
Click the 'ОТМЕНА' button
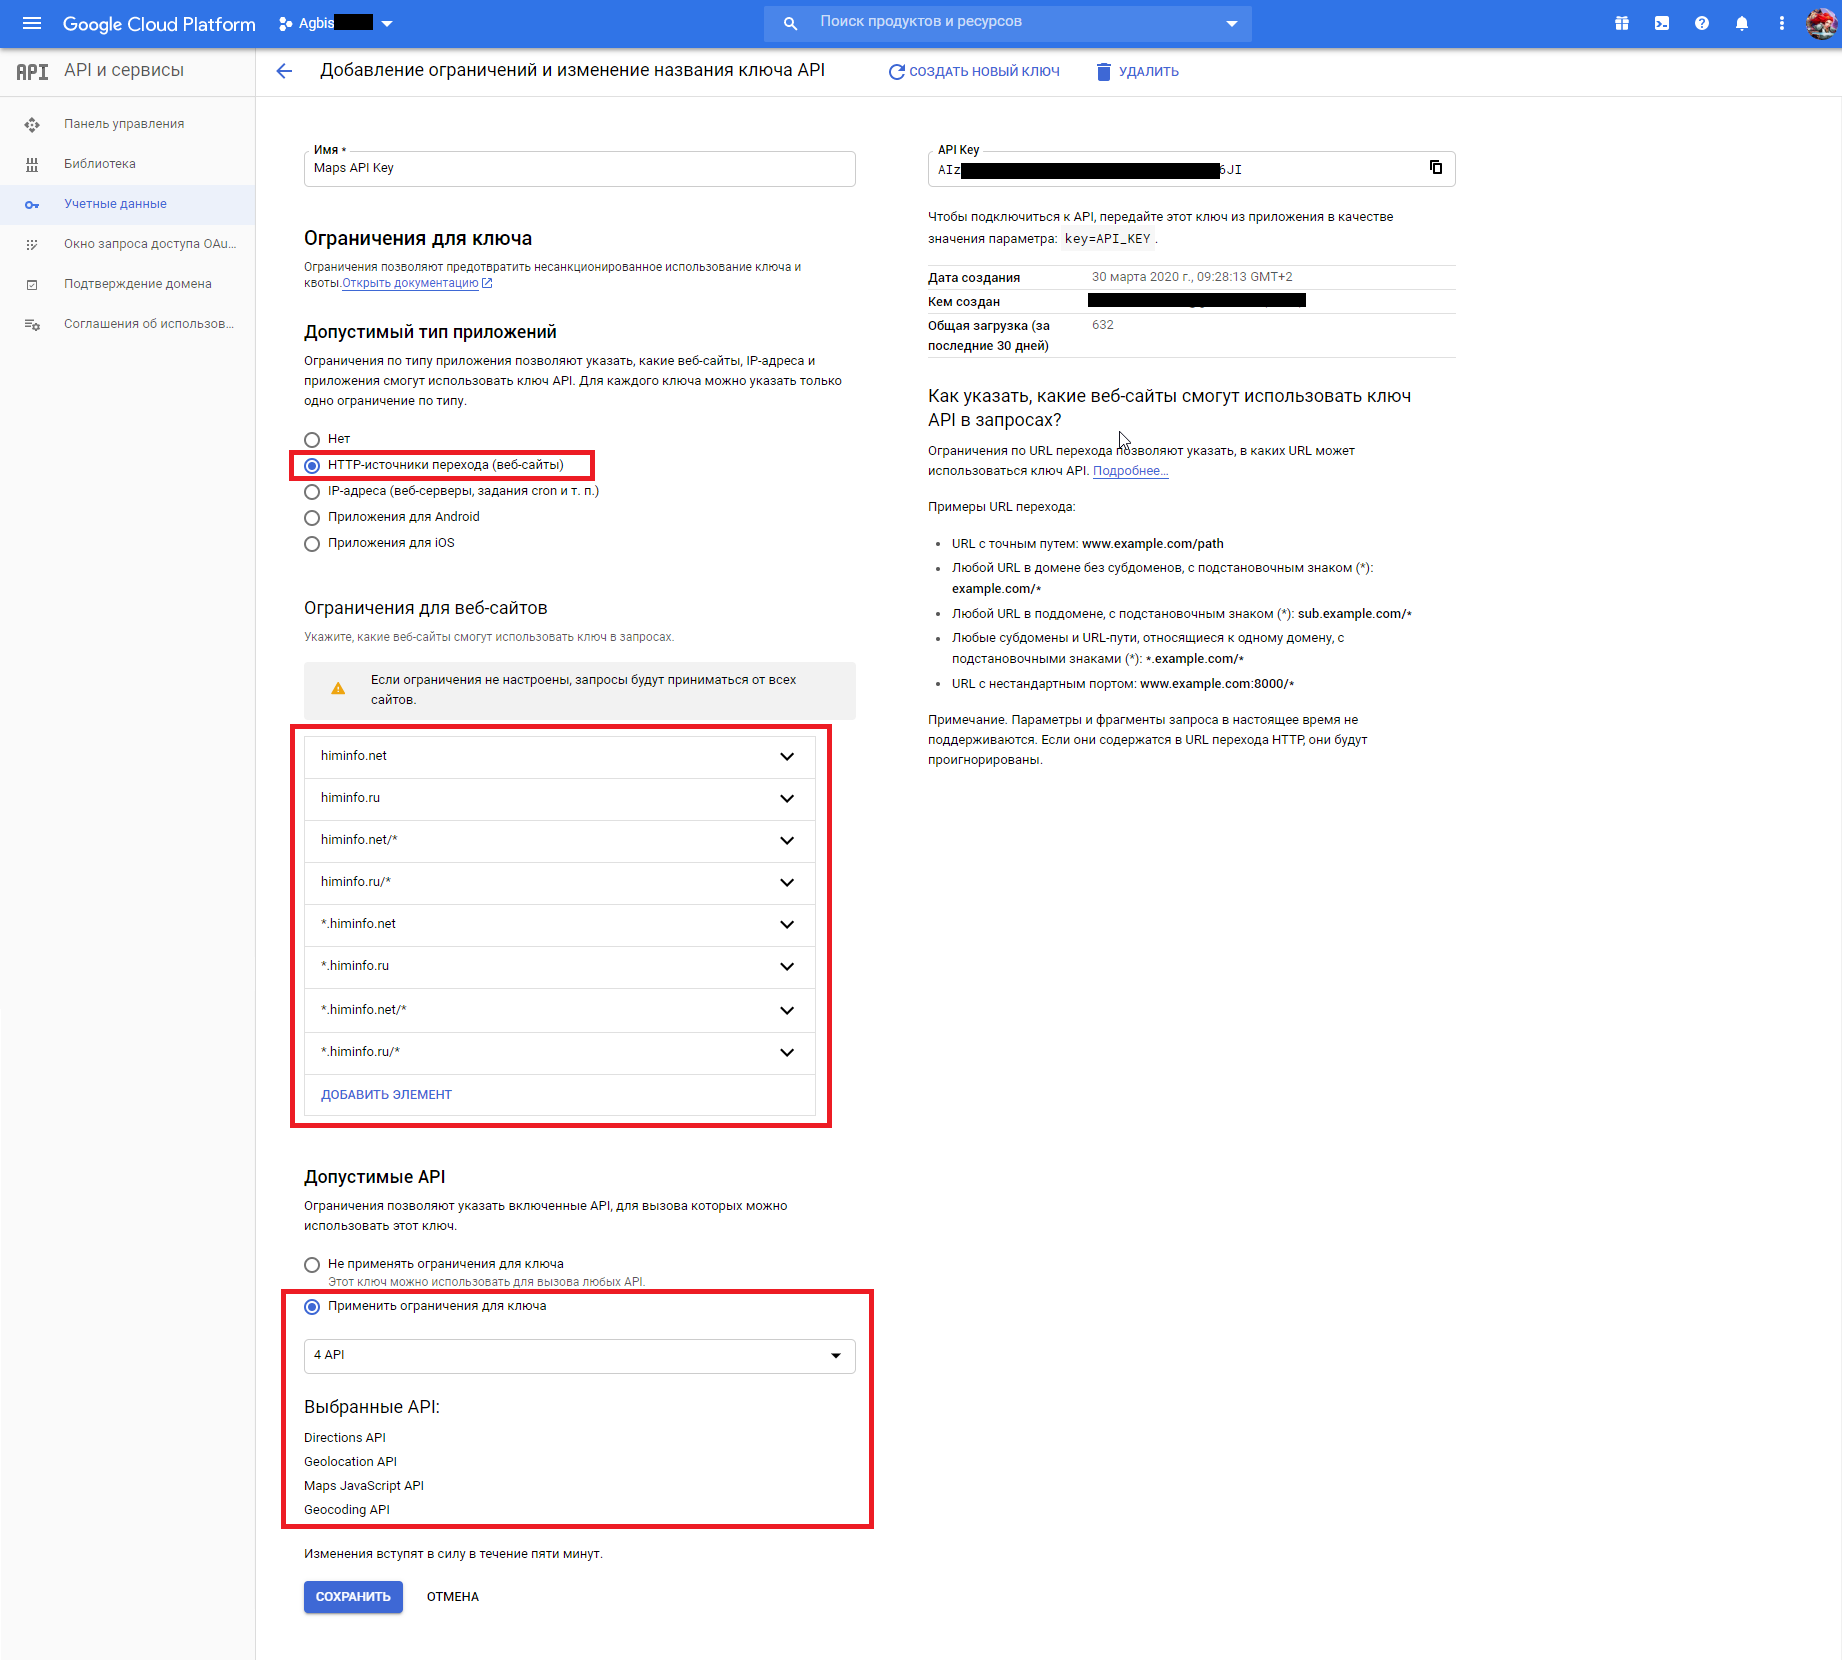click(453, 1597)
